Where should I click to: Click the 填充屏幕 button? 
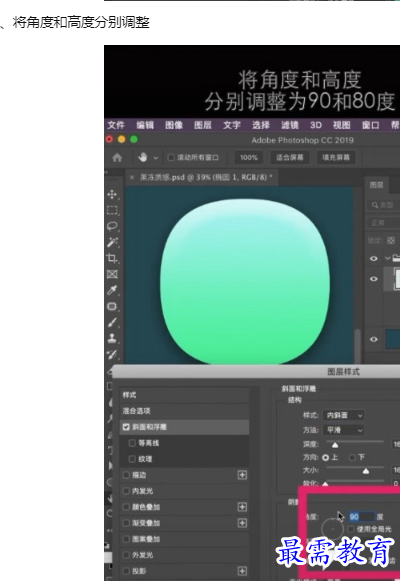coord(336,158)
